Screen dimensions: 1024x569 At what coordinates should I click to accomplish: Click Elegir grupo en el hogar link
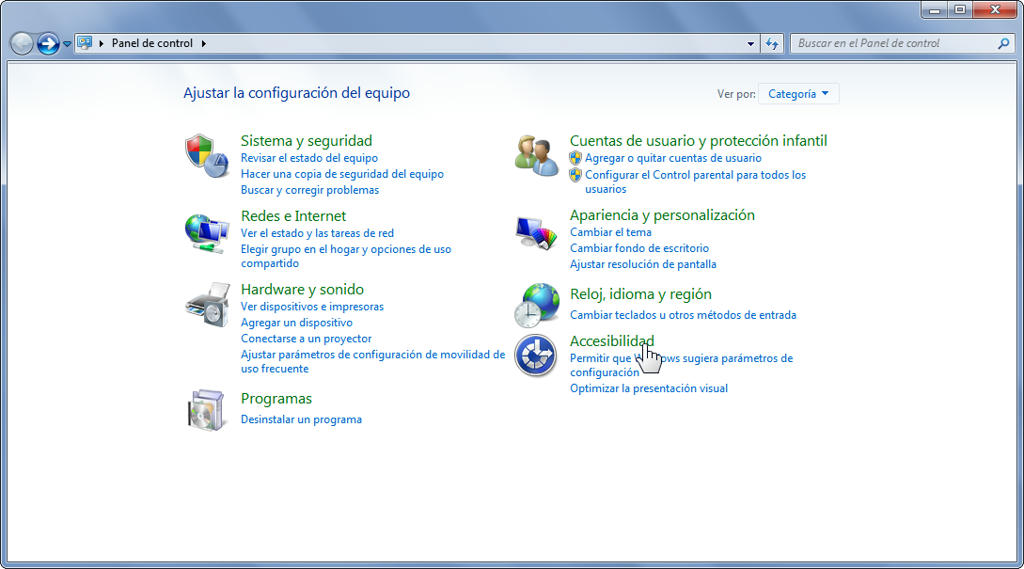click(345, 256)
